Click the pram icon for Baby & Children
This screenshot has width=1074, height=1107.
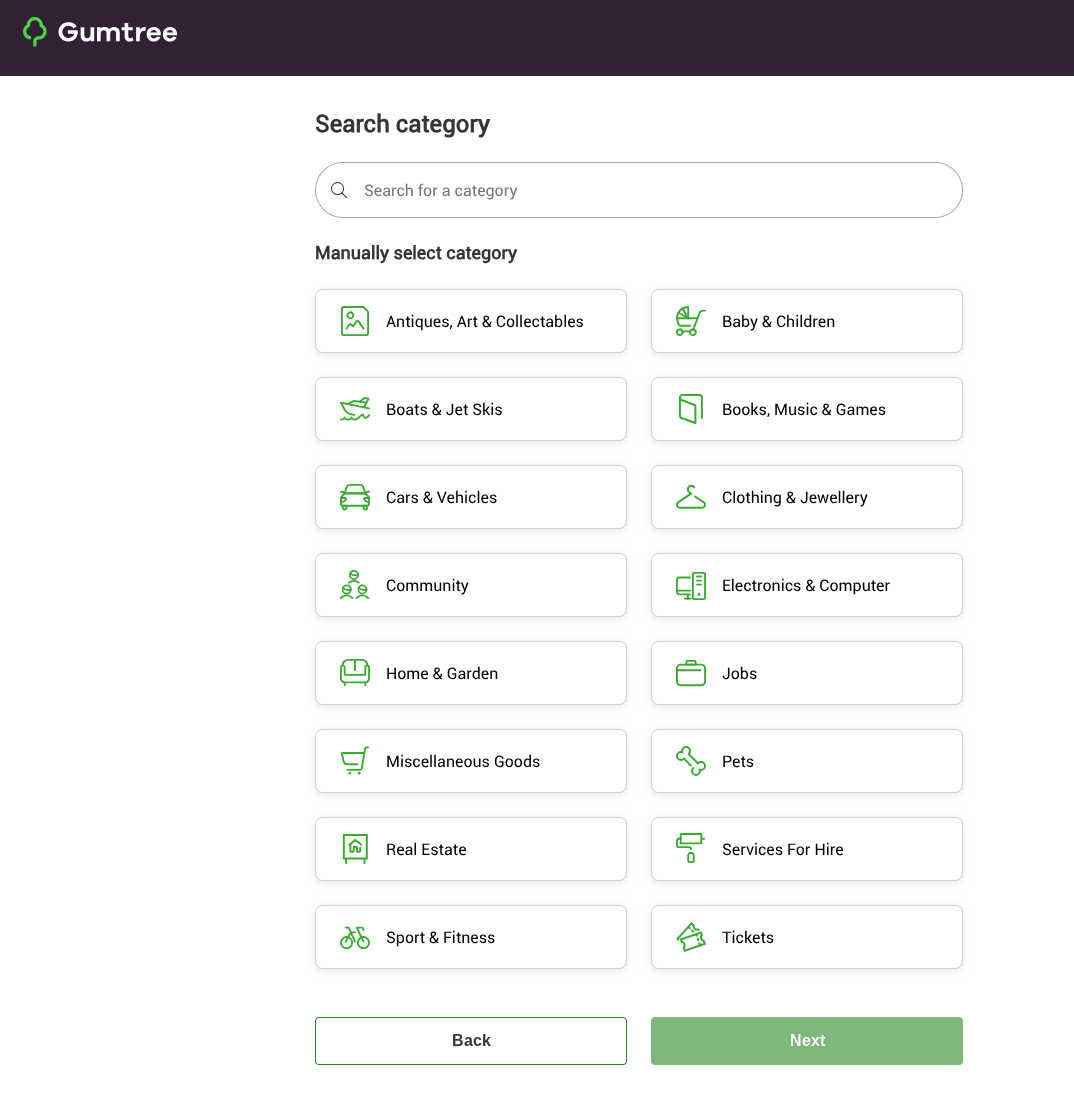[690, 321]
